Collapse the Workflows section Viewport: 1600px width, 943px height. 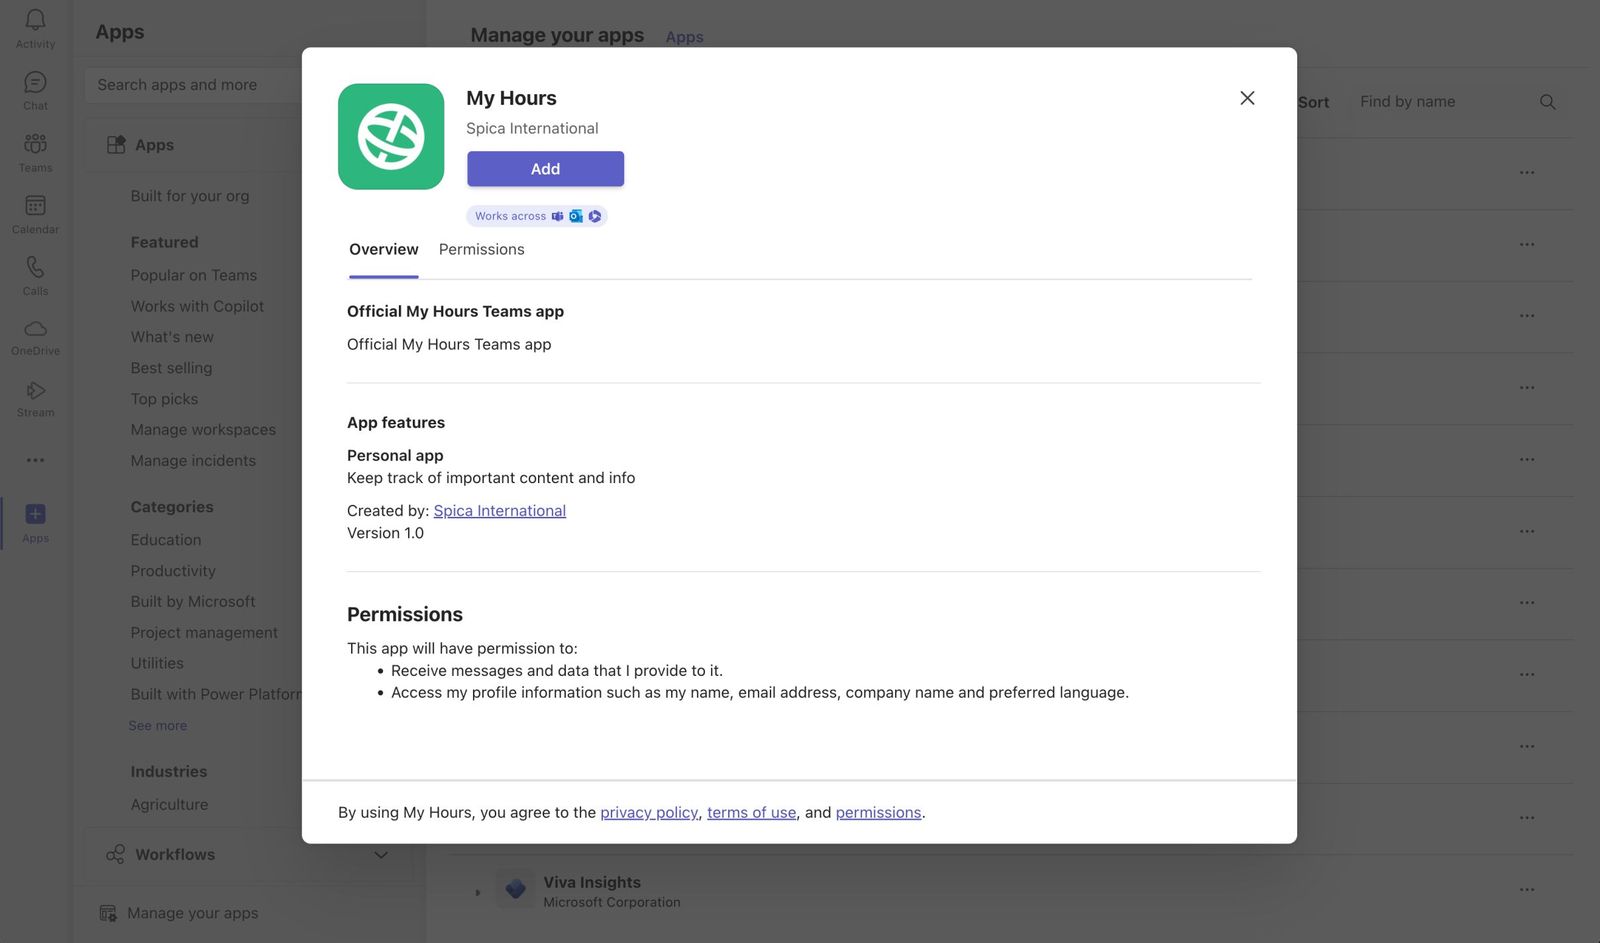pos(380,855)
